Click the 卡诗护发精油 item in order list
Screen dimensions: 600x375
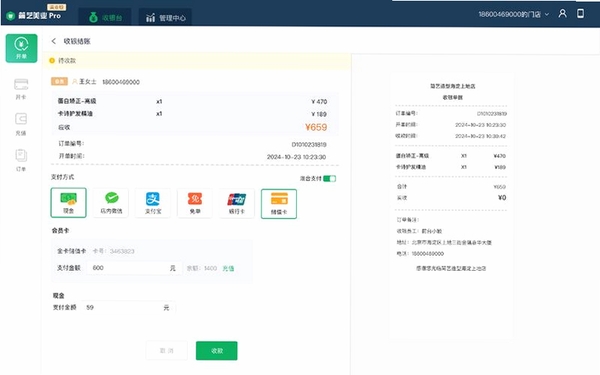tap(75, 114)
